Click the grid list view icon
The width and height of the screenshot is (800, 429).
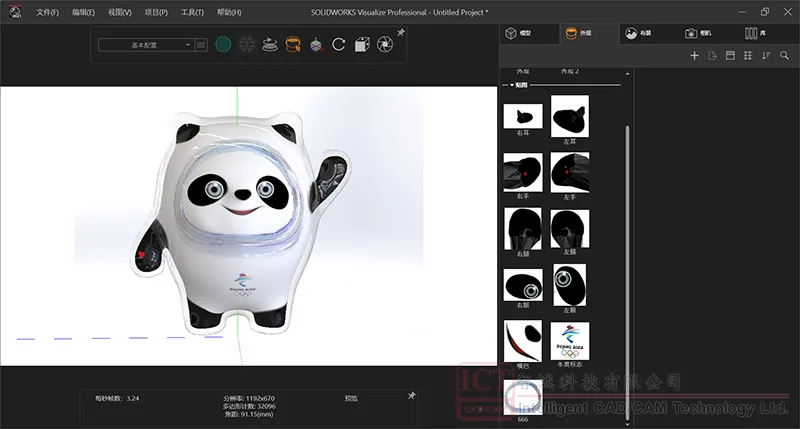[x=748, y=56]
